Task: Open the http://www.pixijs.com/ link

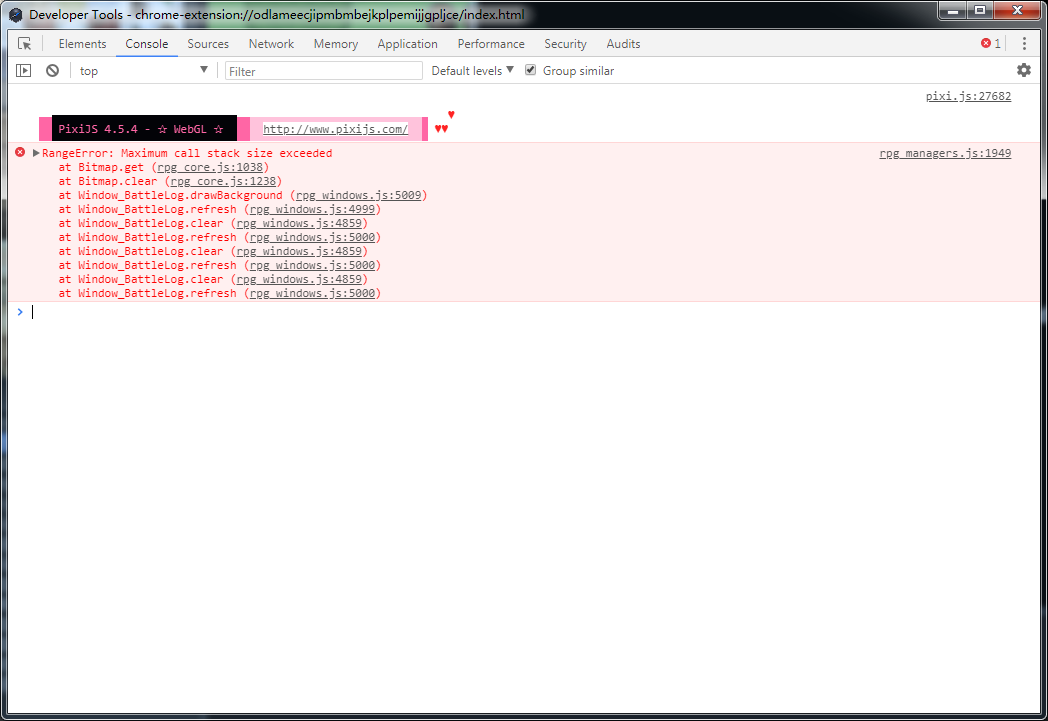Action: pyautogui.click(x=336, y=129)
